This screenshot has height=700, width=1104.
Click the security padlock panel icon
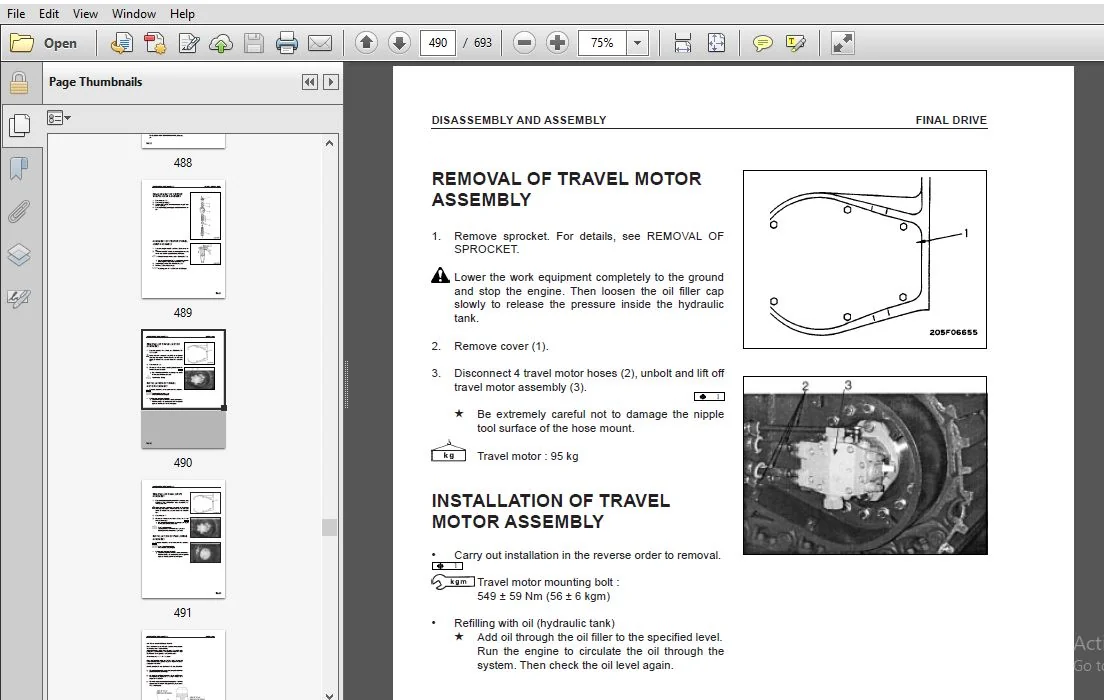click(x=19, y=83)
